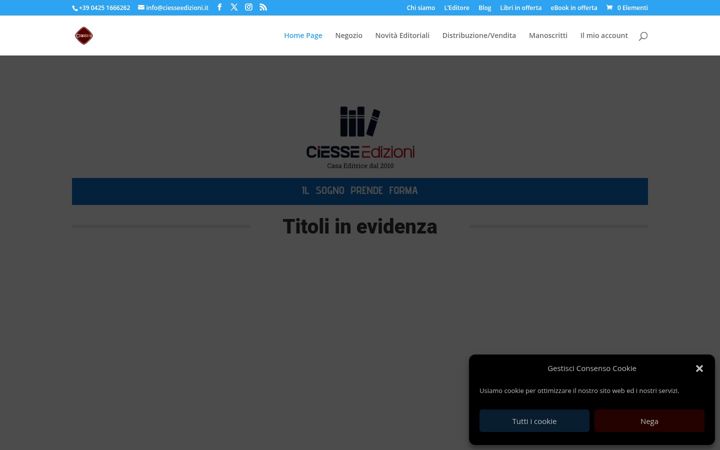Click the small red Ciesse logo in header
Image resolution: width=720 pixels, height=450 pixels.
click(84, 36)
